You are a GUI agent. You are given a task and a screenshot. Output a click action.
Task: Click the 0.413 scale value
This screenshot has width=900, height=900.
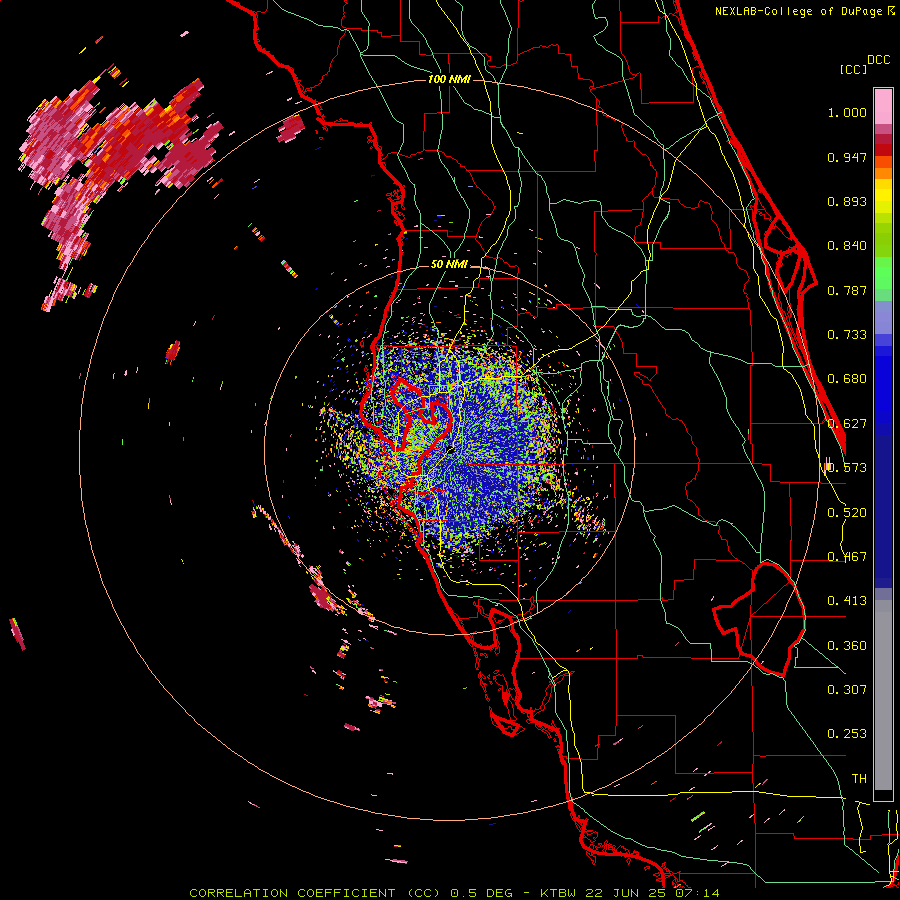coord(847,601)
